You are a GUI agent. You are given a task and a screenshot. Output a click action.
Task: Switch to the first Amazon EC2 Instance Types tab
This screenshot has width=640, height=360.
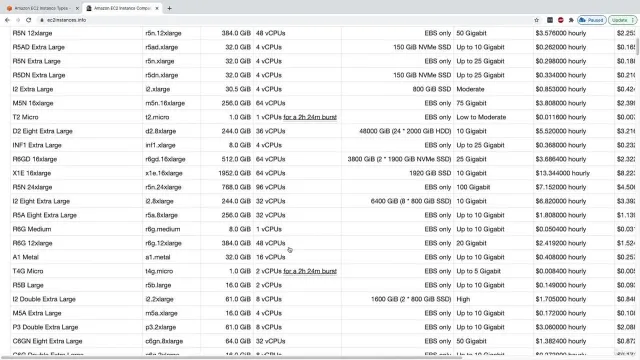click(x=40, y=8)
